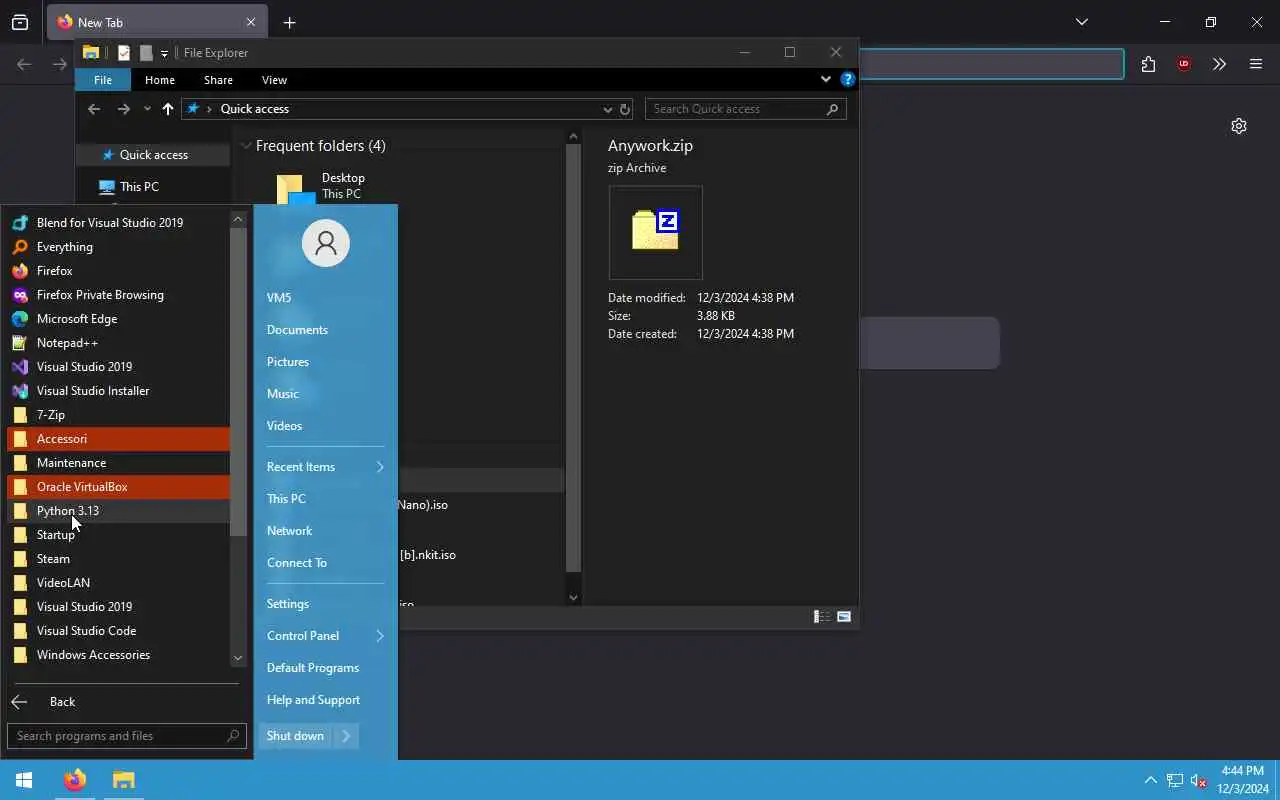Open the Shut down options arrow

[346, 736]
